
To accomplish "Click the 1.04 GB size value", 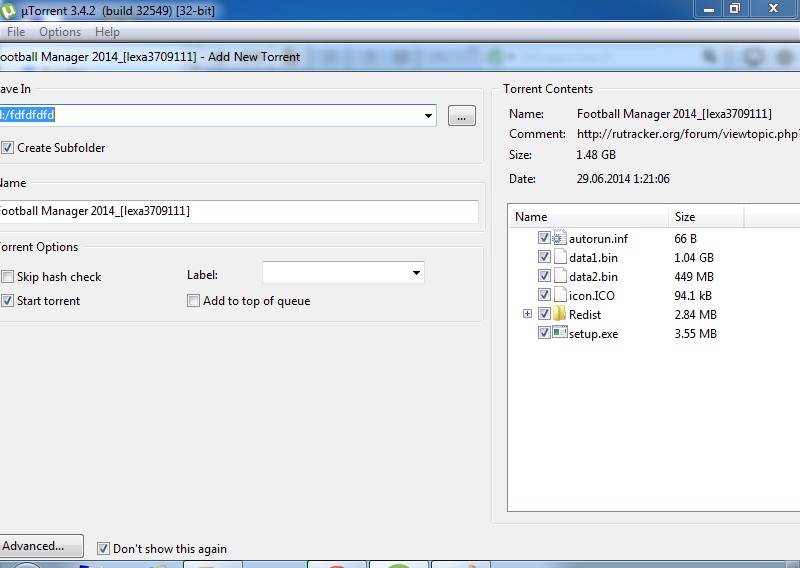I will click(x=694, y=257).
